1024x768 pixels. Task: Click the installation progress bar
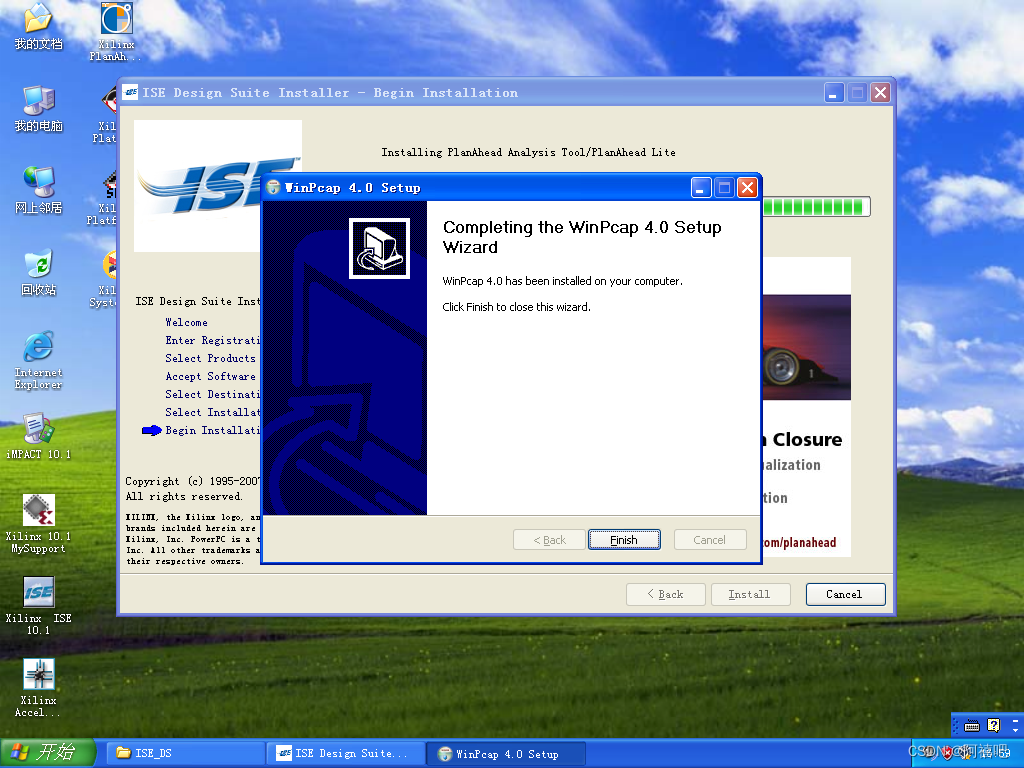pos(816,207)
